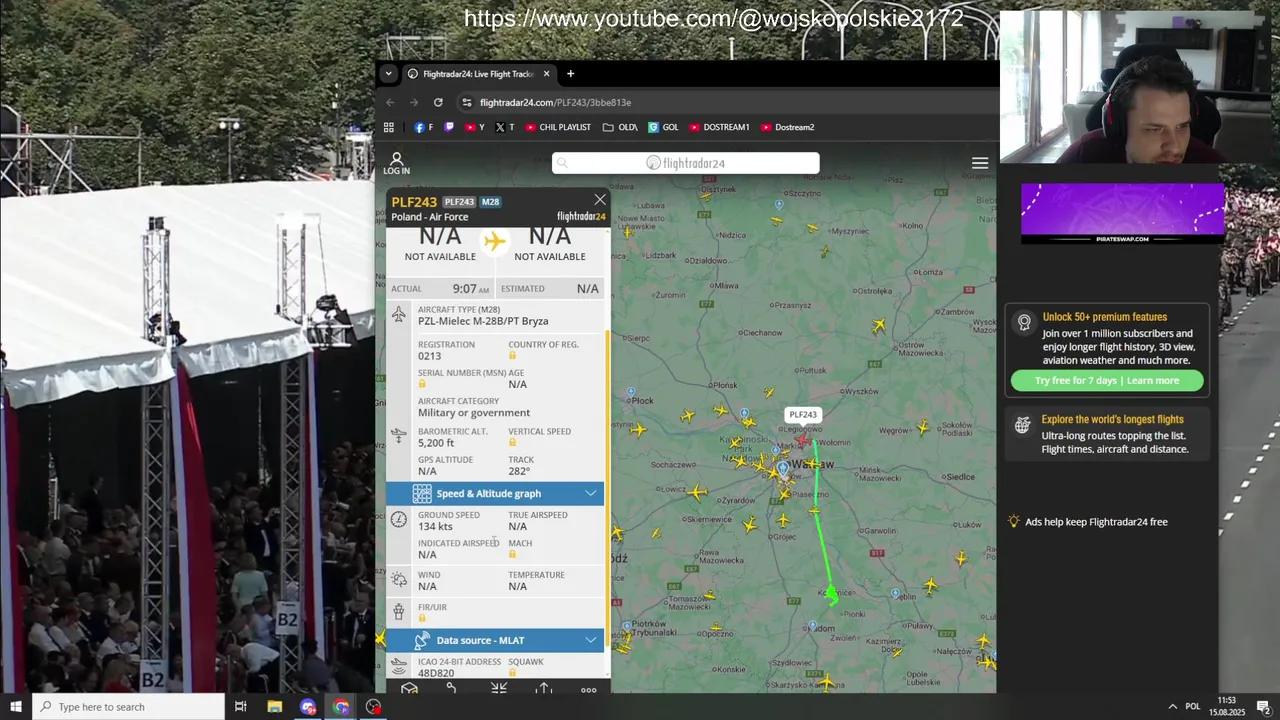This screenshot has height=720, width=1280.
Task: Click the LOG IN user icon
Action: [x=396, y=163]
